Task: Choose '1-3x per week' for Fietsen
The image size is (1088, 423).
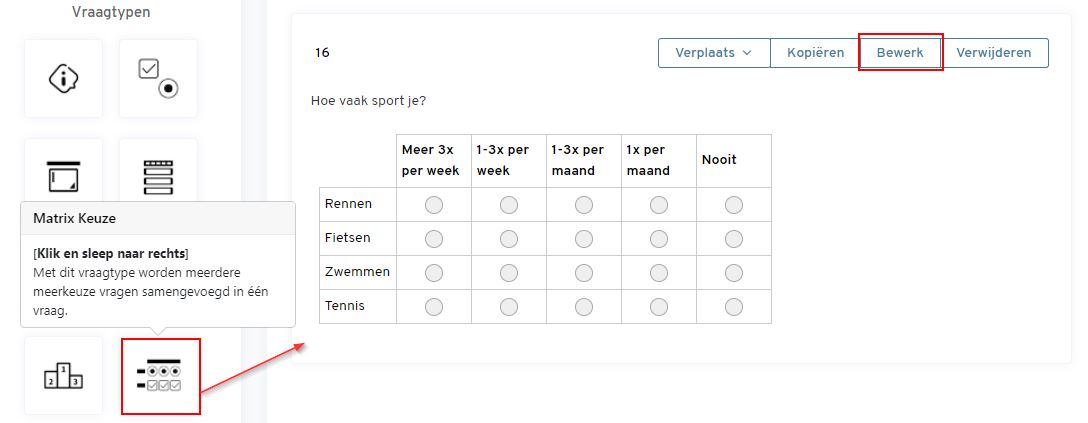Action: [x=509, y=239]
